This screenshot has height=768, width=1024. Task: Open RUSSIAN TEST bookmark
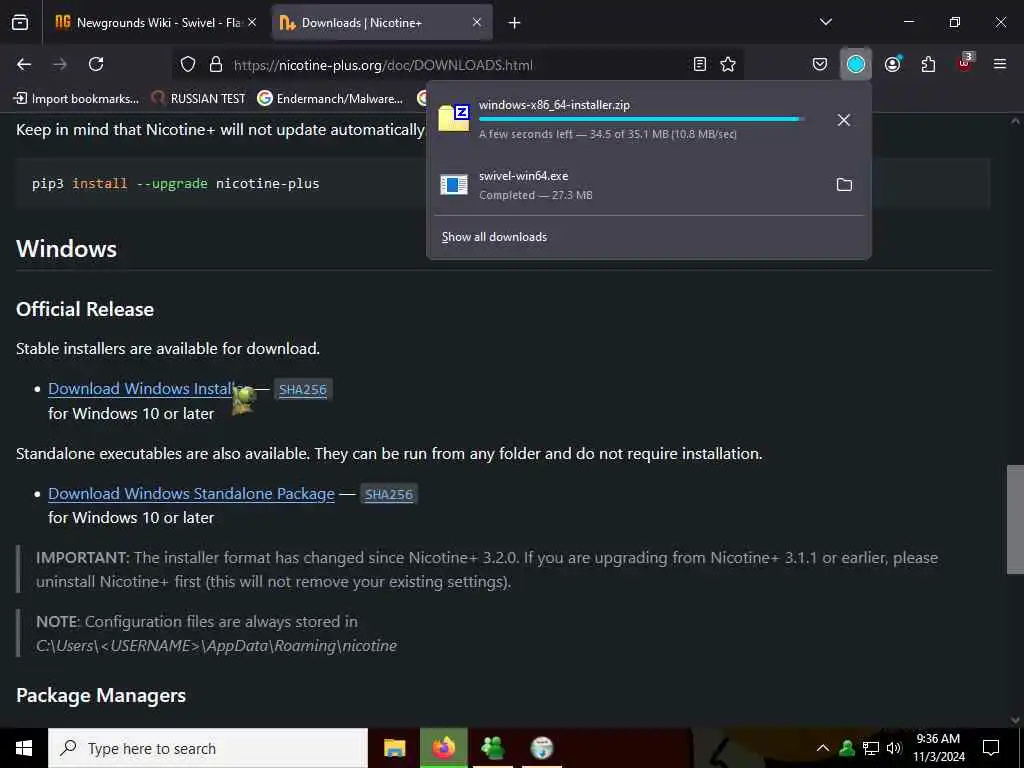pyautogui.click(x=199, y=99)
